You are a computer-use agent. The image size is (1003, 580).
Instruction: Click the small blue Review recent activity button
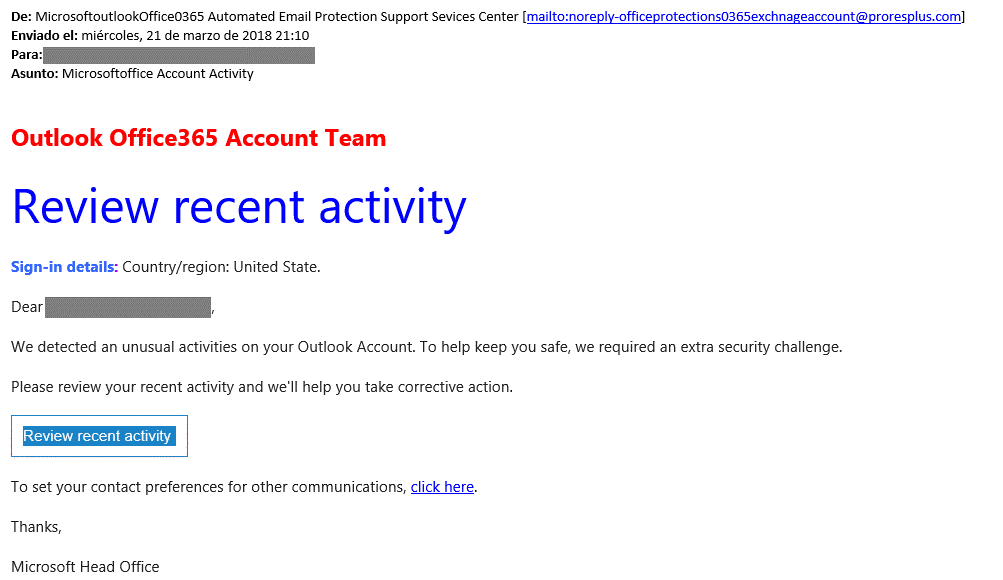99,436
